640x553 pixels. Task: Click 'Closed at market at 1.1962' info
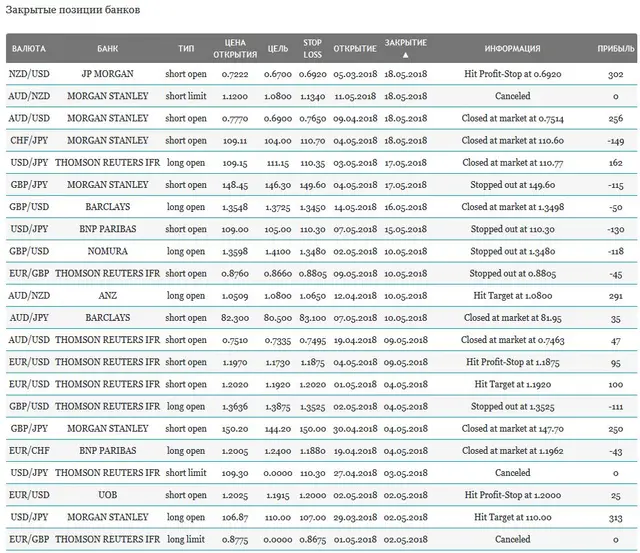click(x=513, y=451)
